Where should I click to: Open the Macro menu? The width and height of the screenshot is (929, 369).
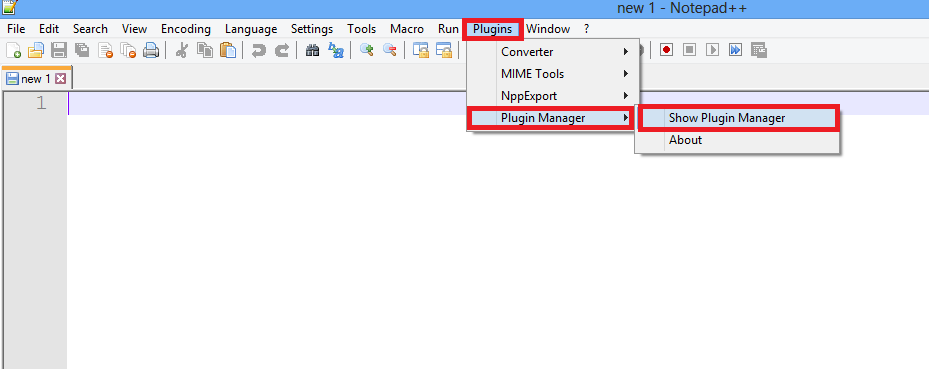[x=406, y=28]
